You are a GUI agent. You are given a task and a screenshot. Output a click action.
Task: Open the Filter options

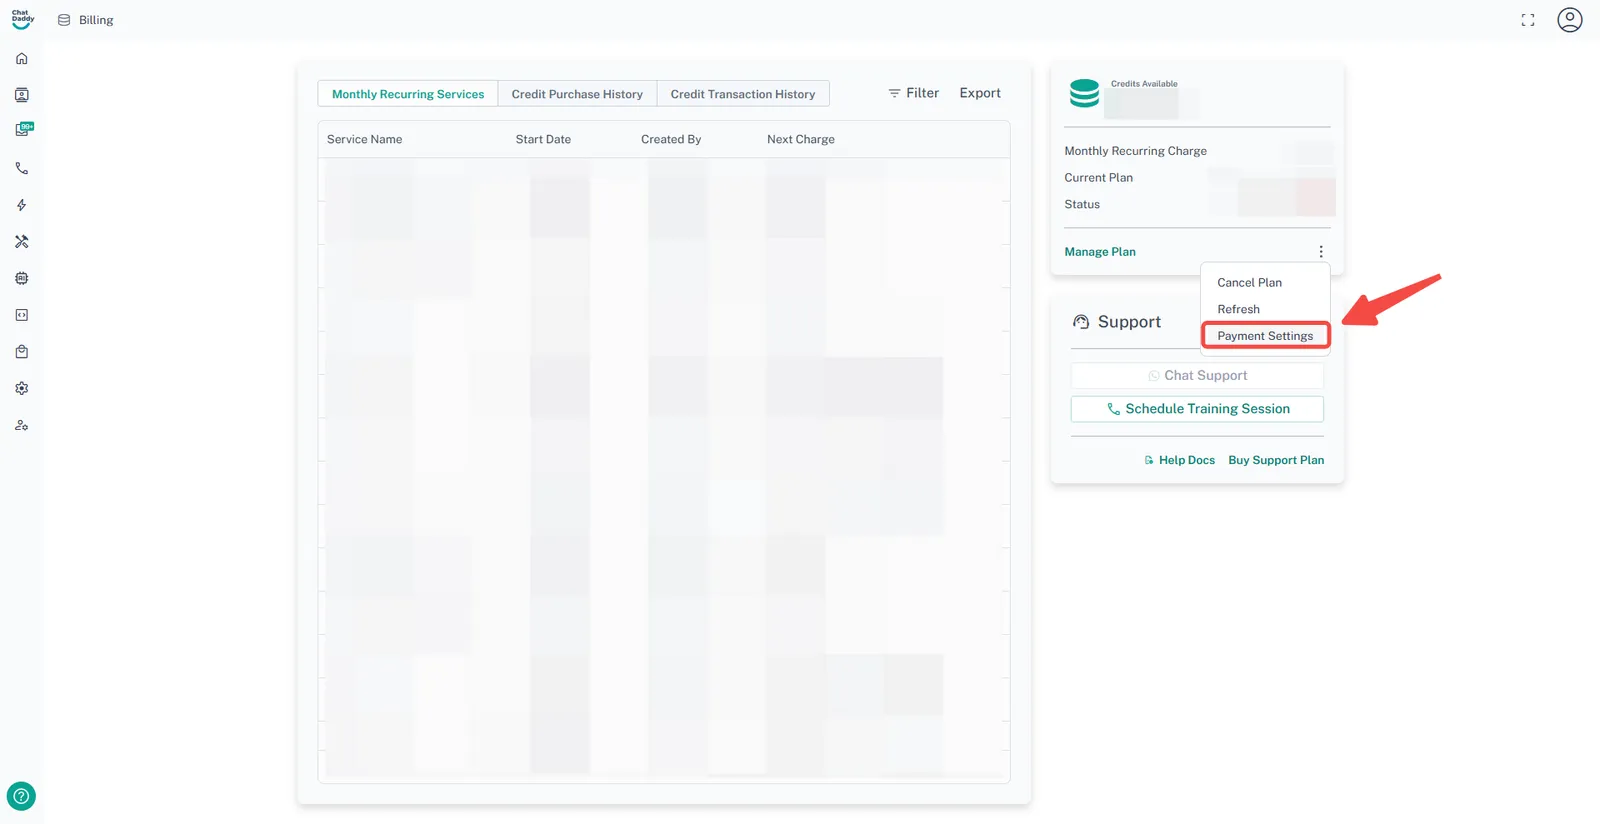pos(913,93)
